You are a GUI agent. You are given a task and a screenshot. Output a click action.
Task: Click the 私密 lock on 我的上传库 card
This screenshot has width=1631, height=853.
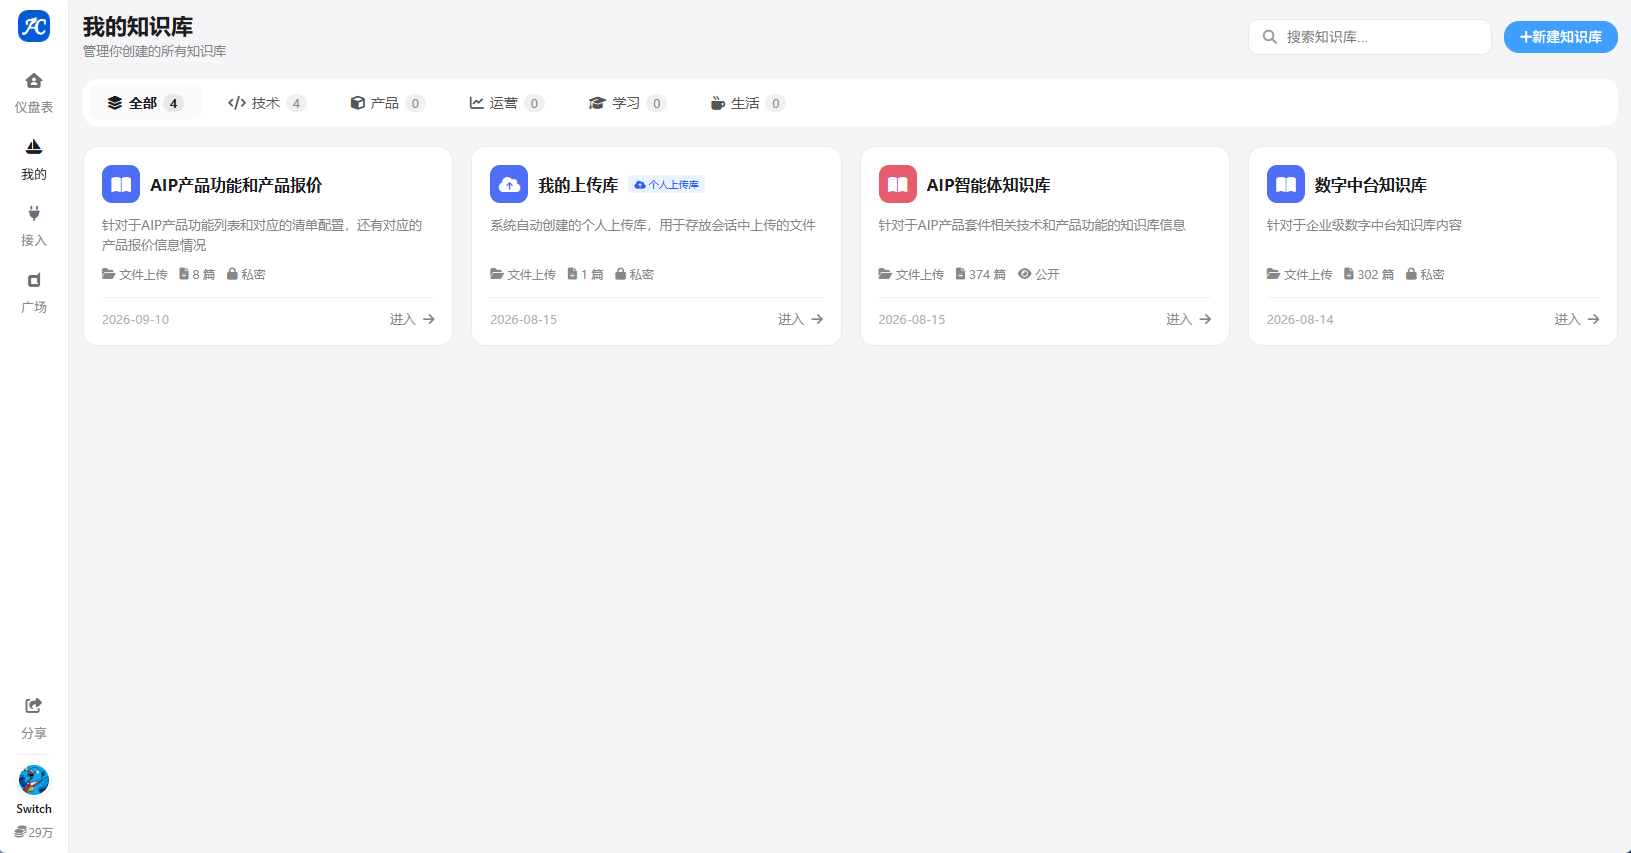click(x=620, y=274)
